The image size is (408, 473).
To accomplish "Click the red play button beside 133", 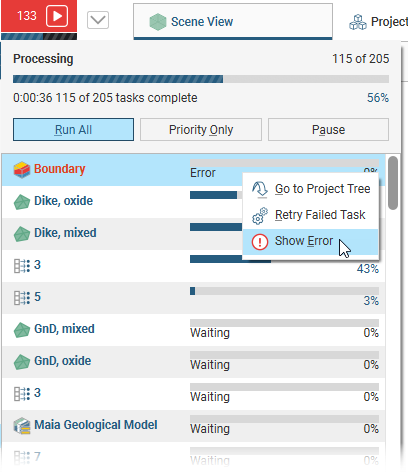I will tap(57, 16).
